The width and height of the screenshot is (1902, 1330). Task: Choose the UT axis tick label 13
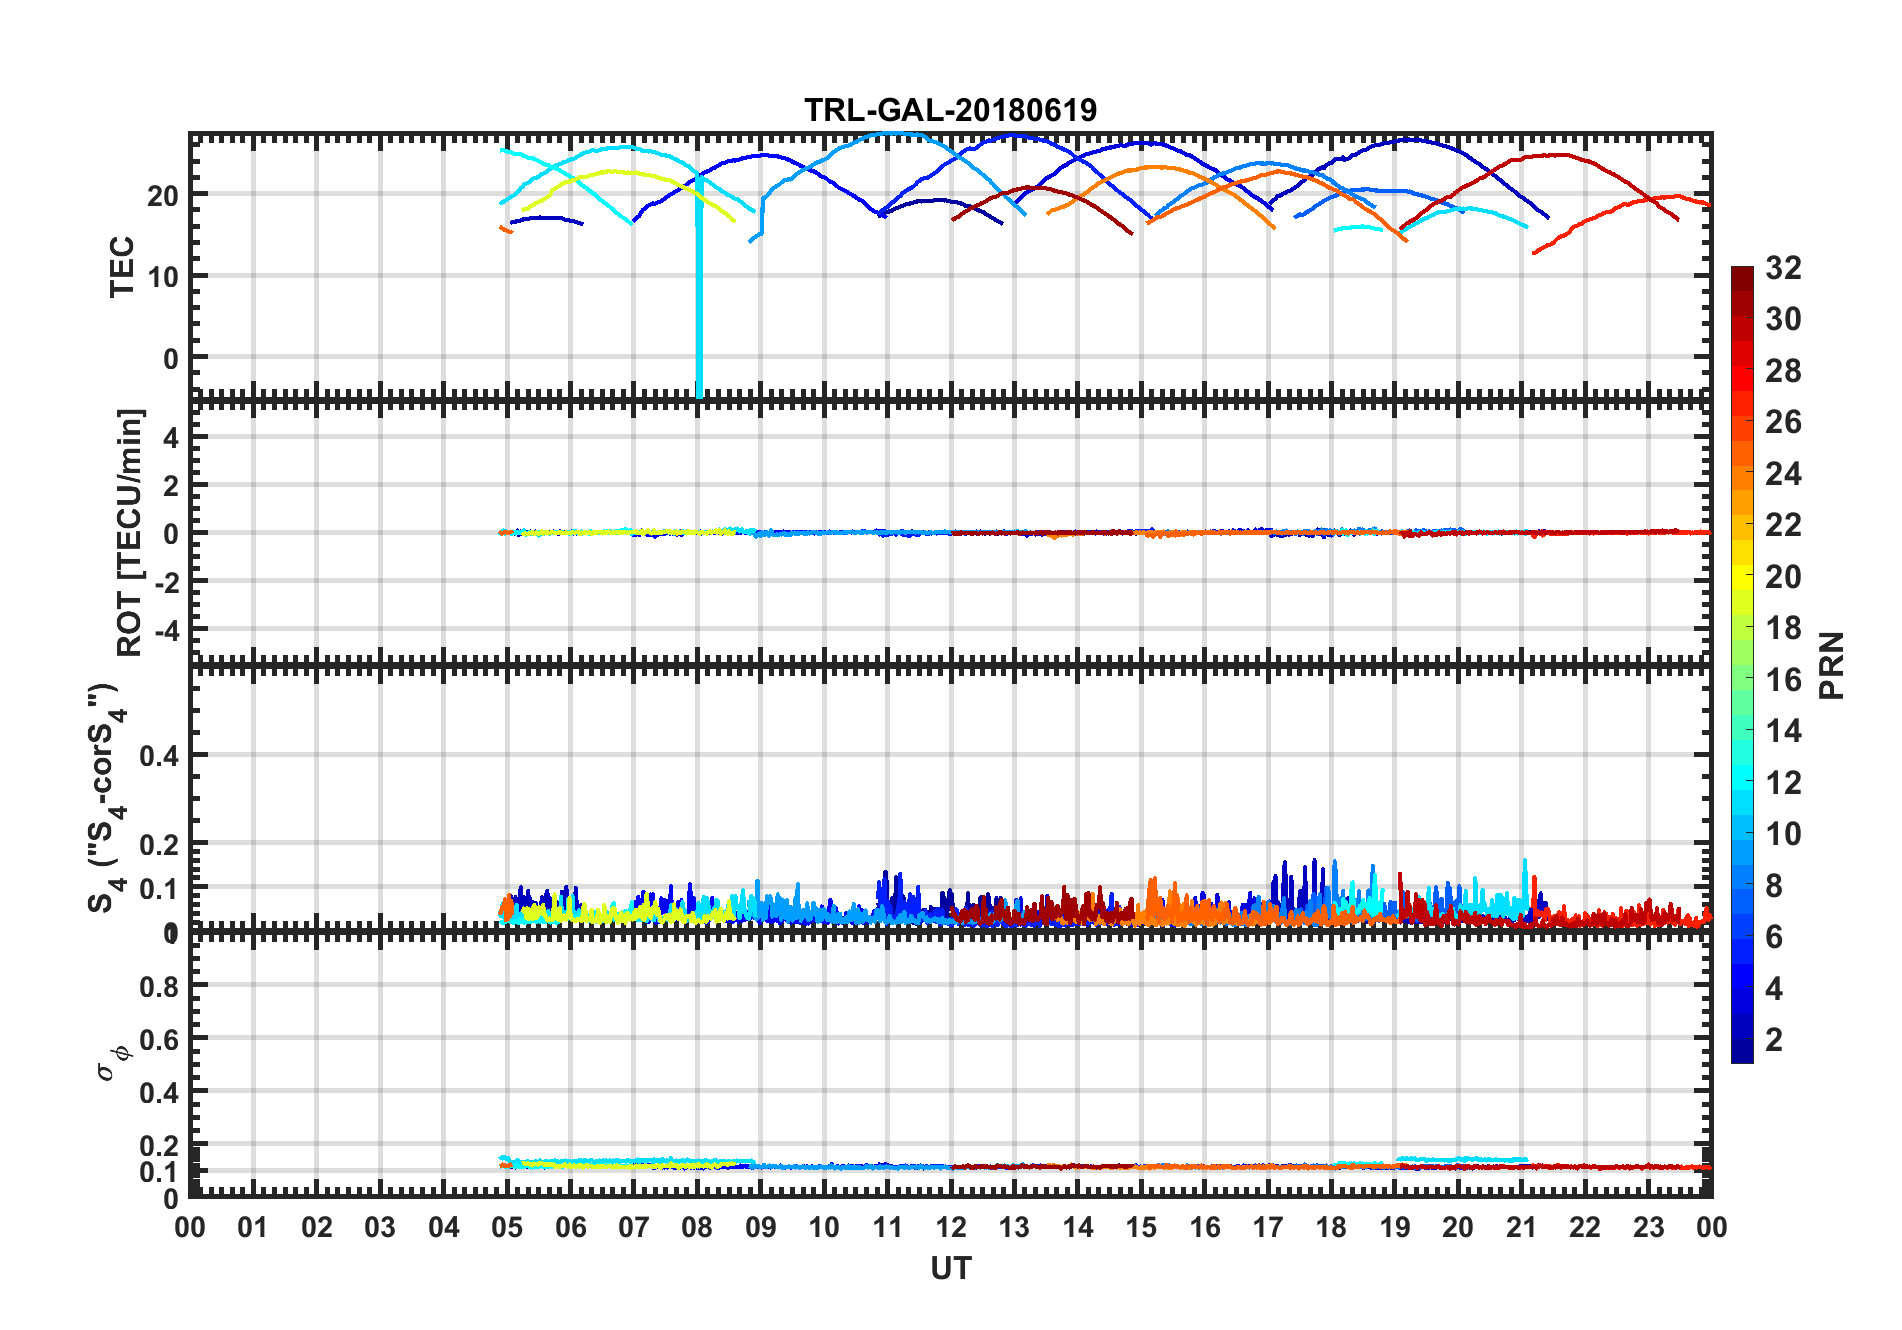[x=1014, y=1228]
